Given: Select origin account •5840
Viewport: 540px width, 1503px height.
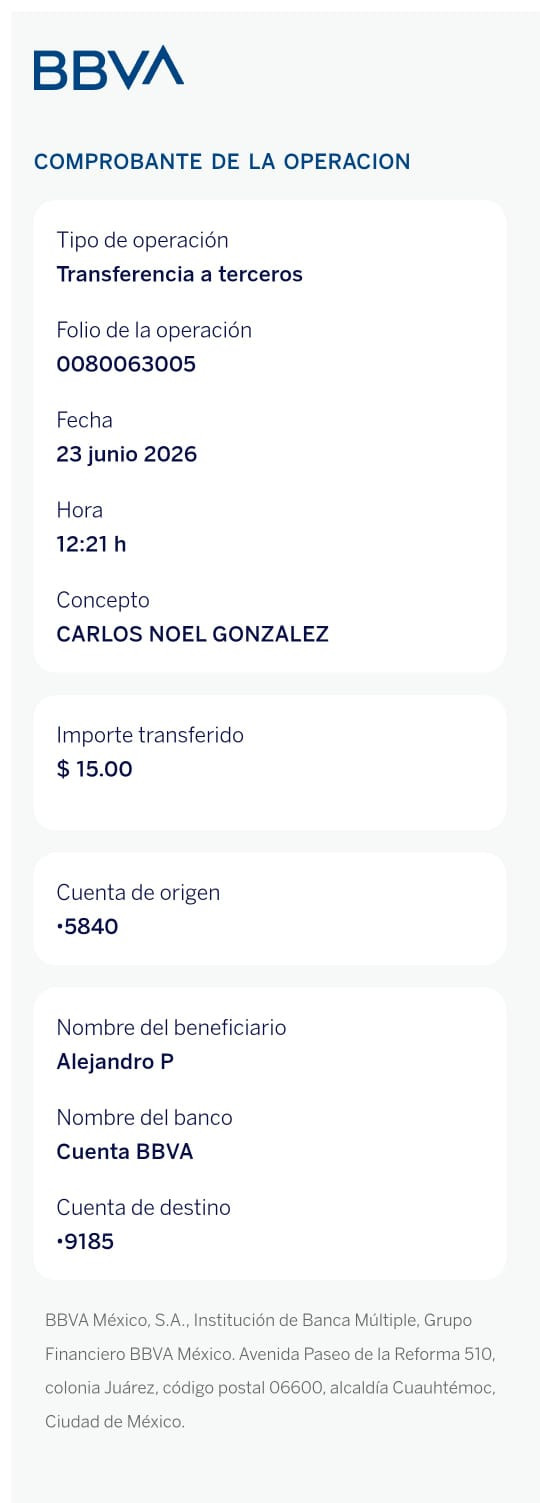Looking at the screenshot, I should [x=88, y=926].
